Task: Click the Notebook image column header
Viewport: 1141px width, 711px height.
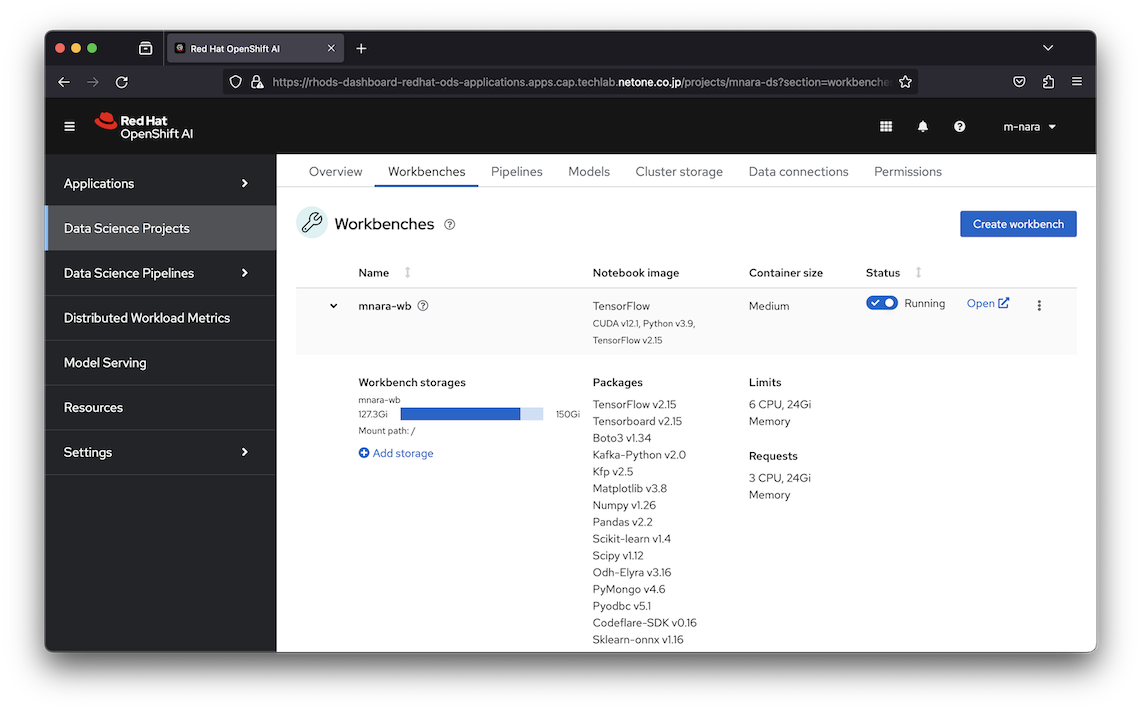Action: [x=636, y=273]
